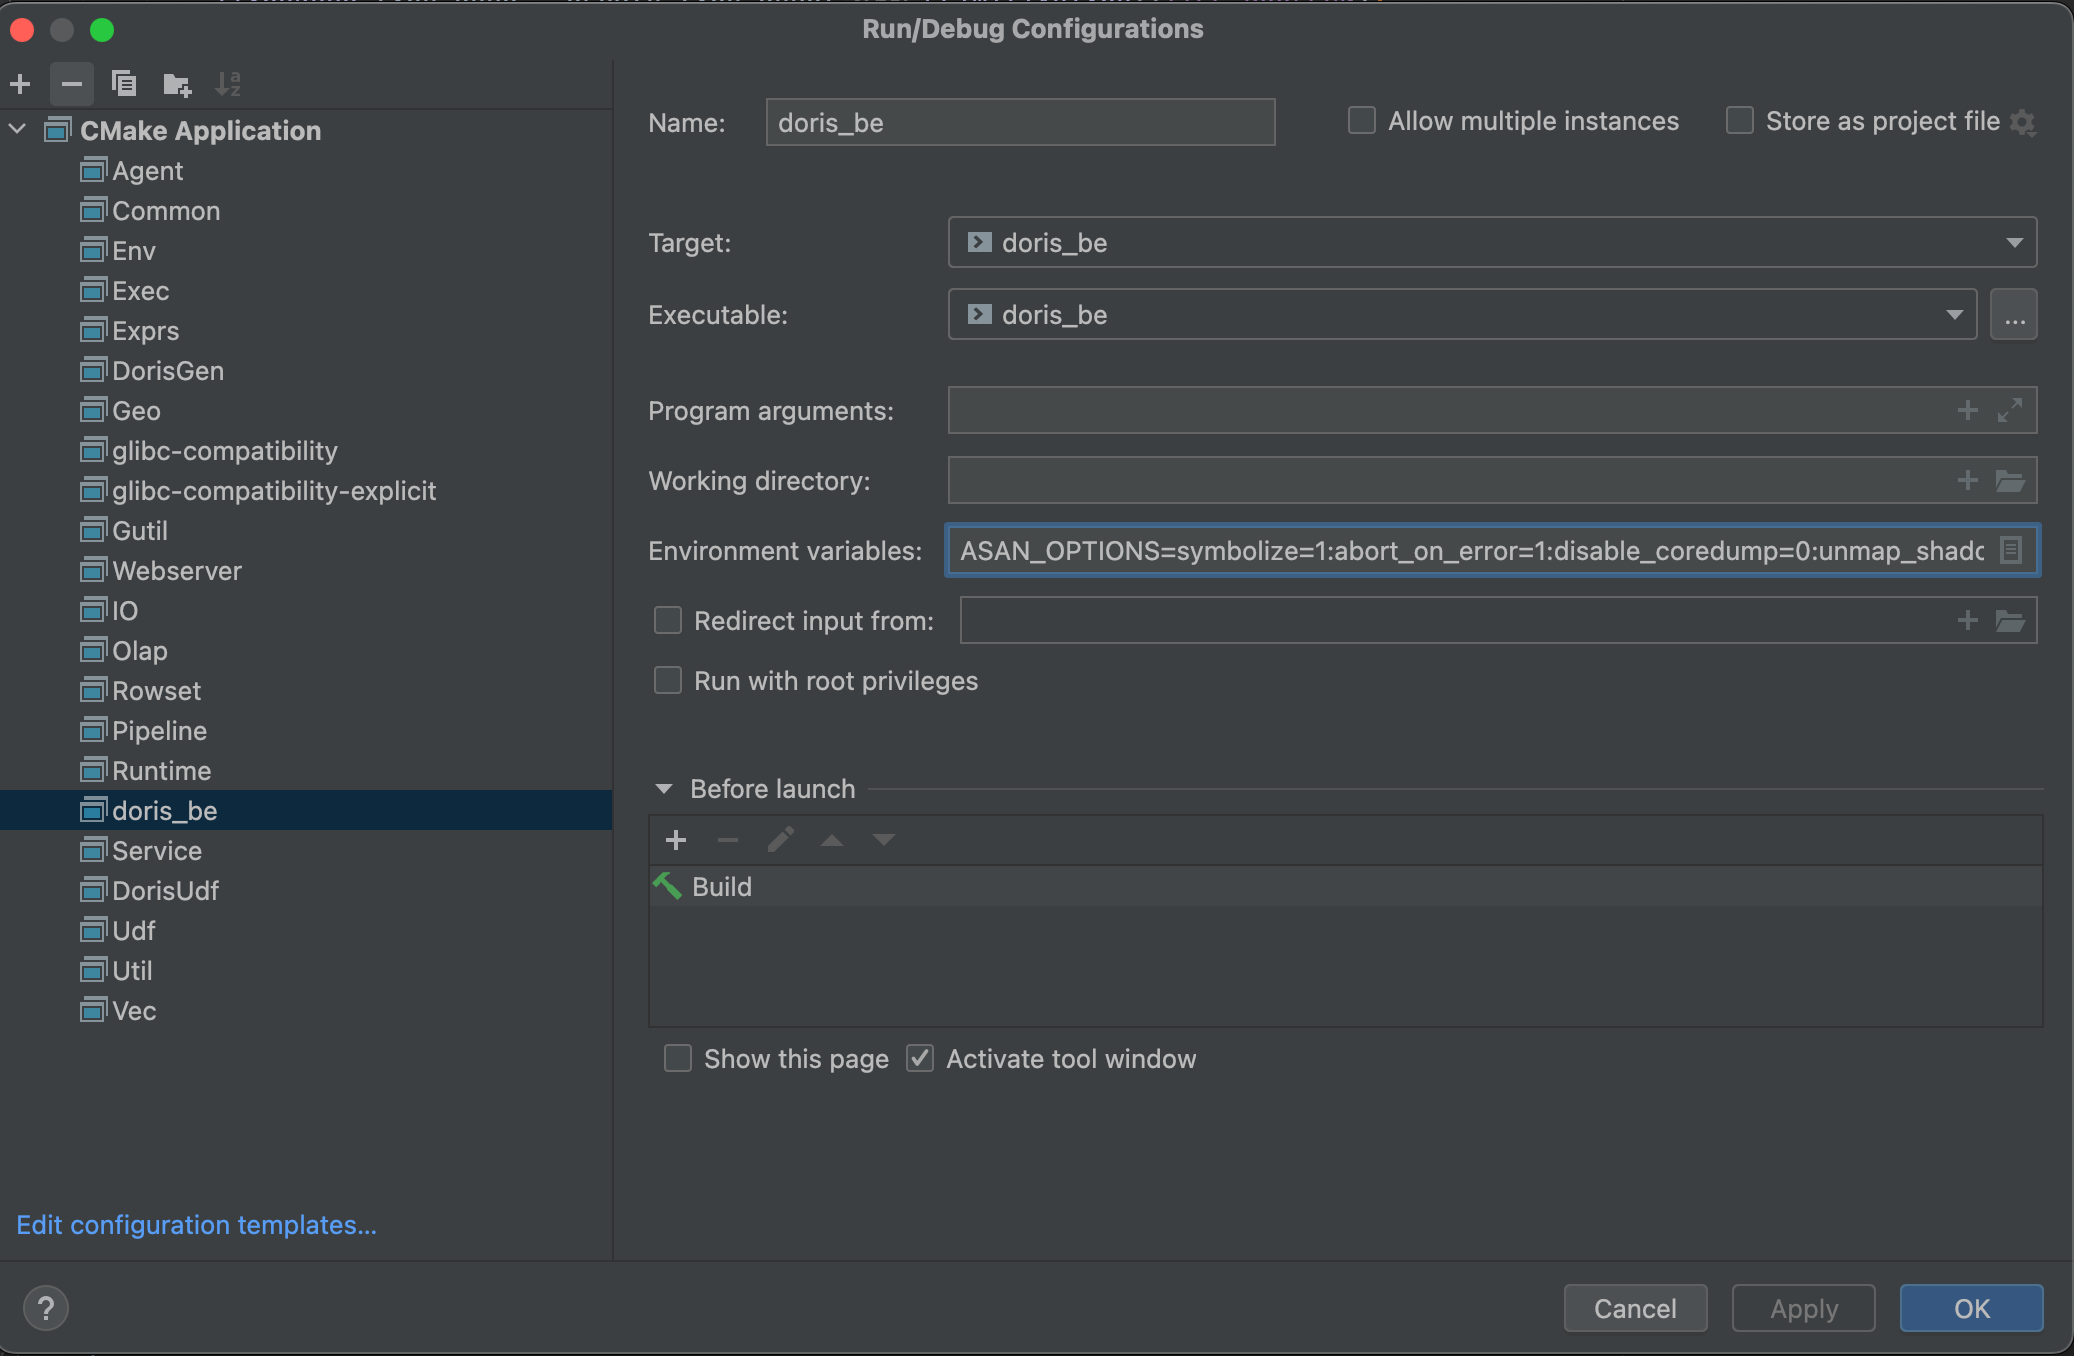Select the Pipeline configuration

point(160,731)
